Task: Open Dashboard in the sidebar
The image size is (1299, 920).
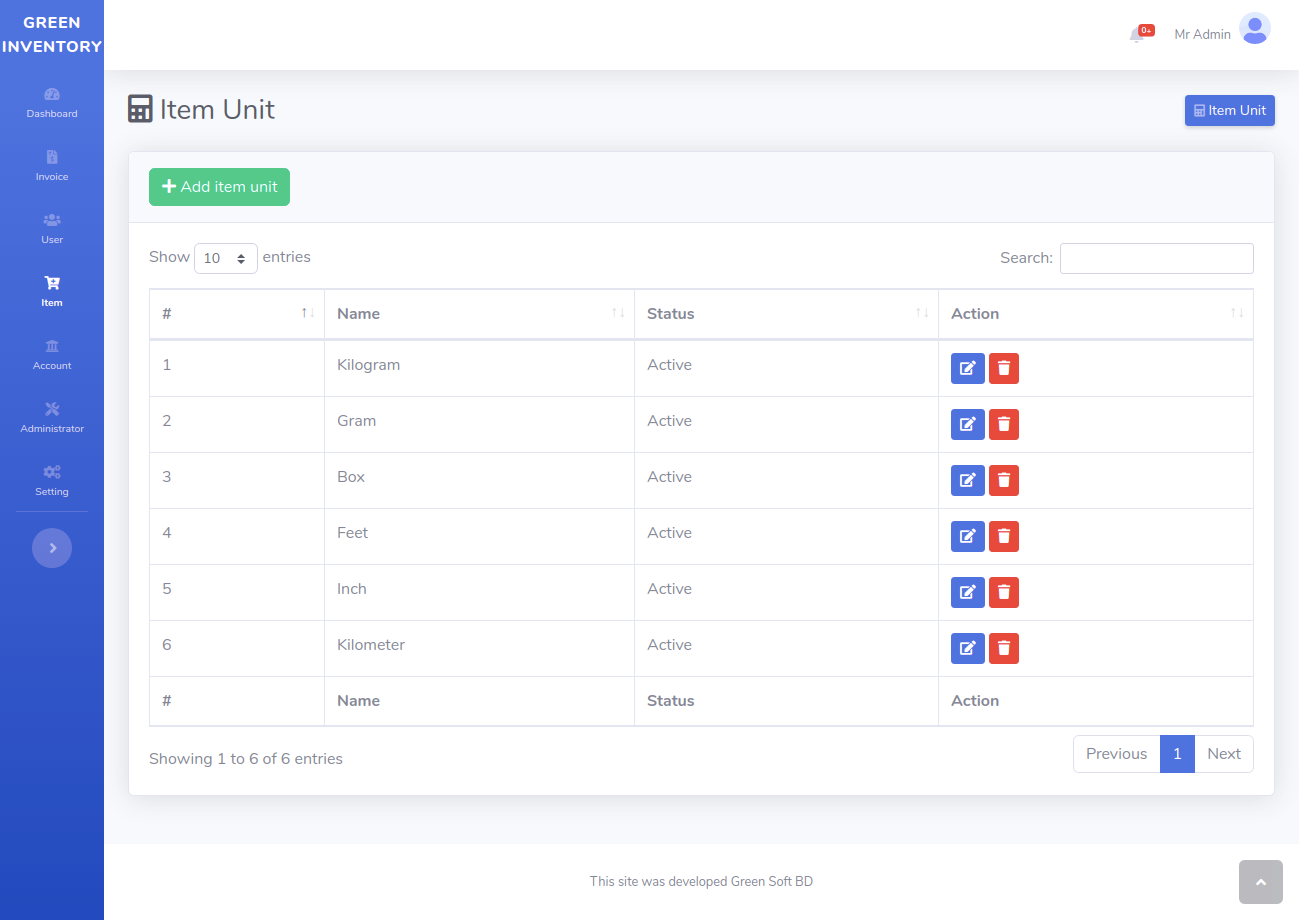Action: (x=52, y=102)
